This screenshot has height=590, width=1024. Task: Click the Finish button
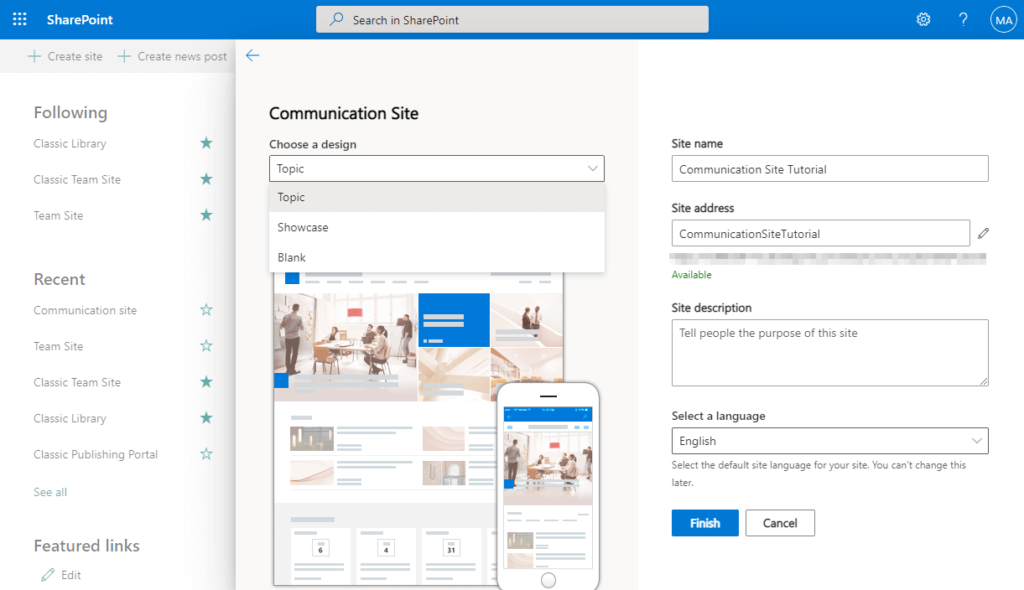[x=705, y=523]
